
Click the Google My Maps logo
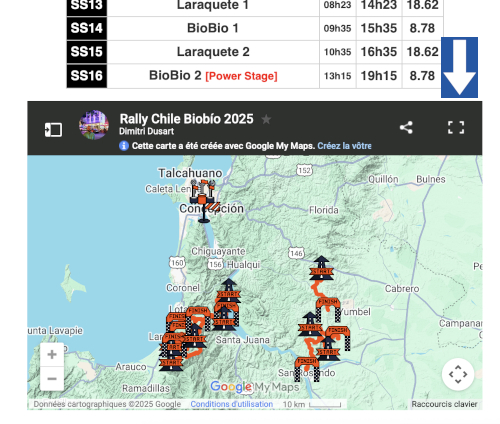[255, 387]
